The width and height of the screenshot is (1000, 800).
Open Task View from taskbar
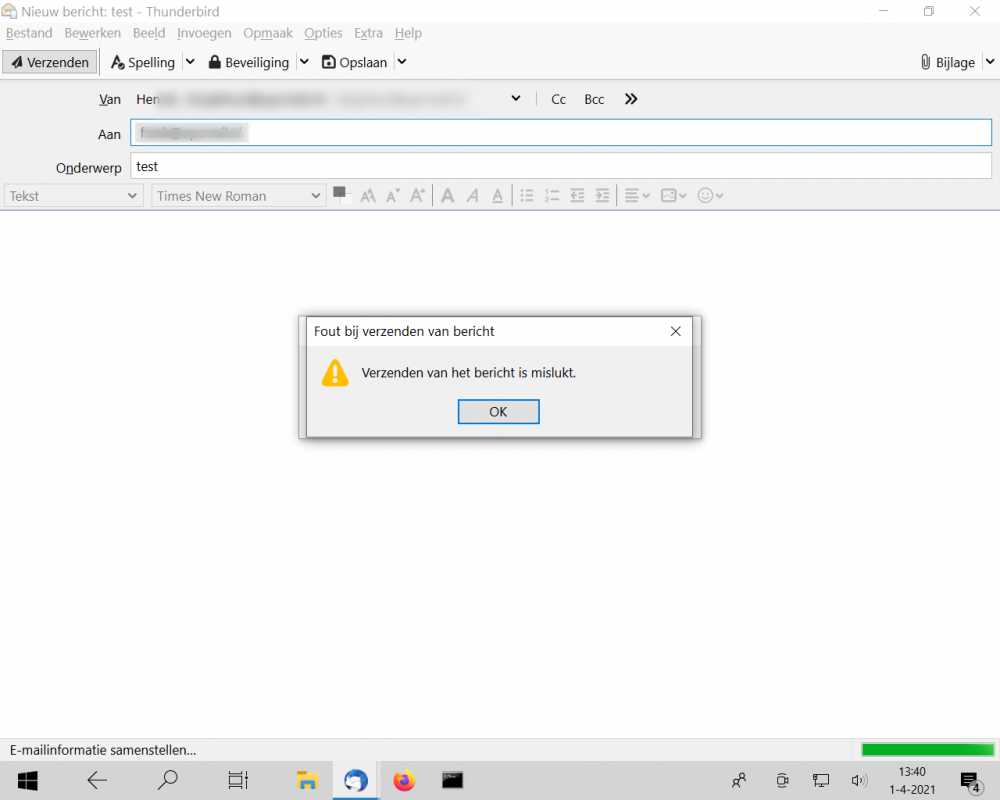(238, 780)
